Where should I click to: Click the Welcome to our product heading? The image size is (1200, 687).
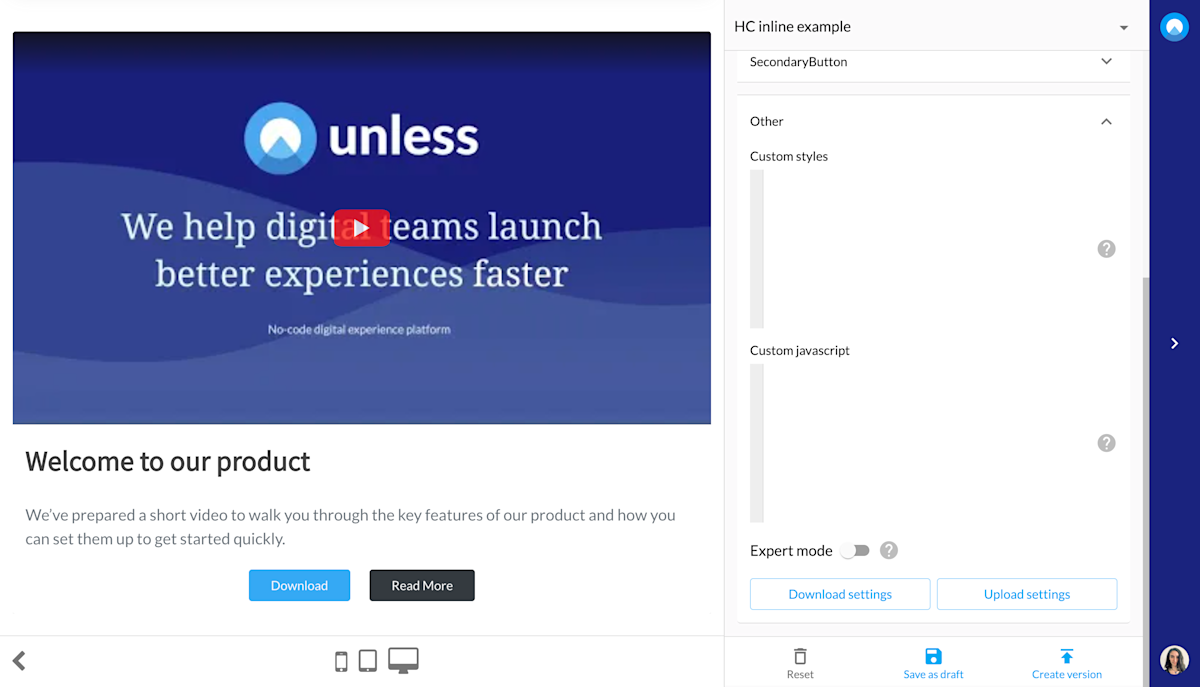(168, 461)
